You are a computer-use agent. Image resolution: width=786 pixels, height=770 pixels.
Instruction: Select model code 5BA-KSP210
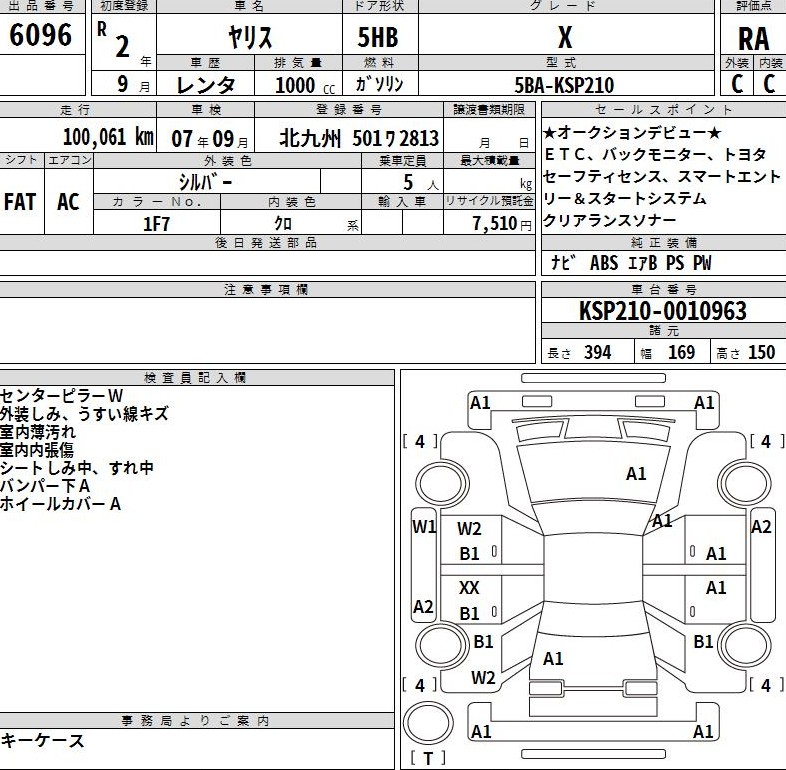tap(564, 85)
